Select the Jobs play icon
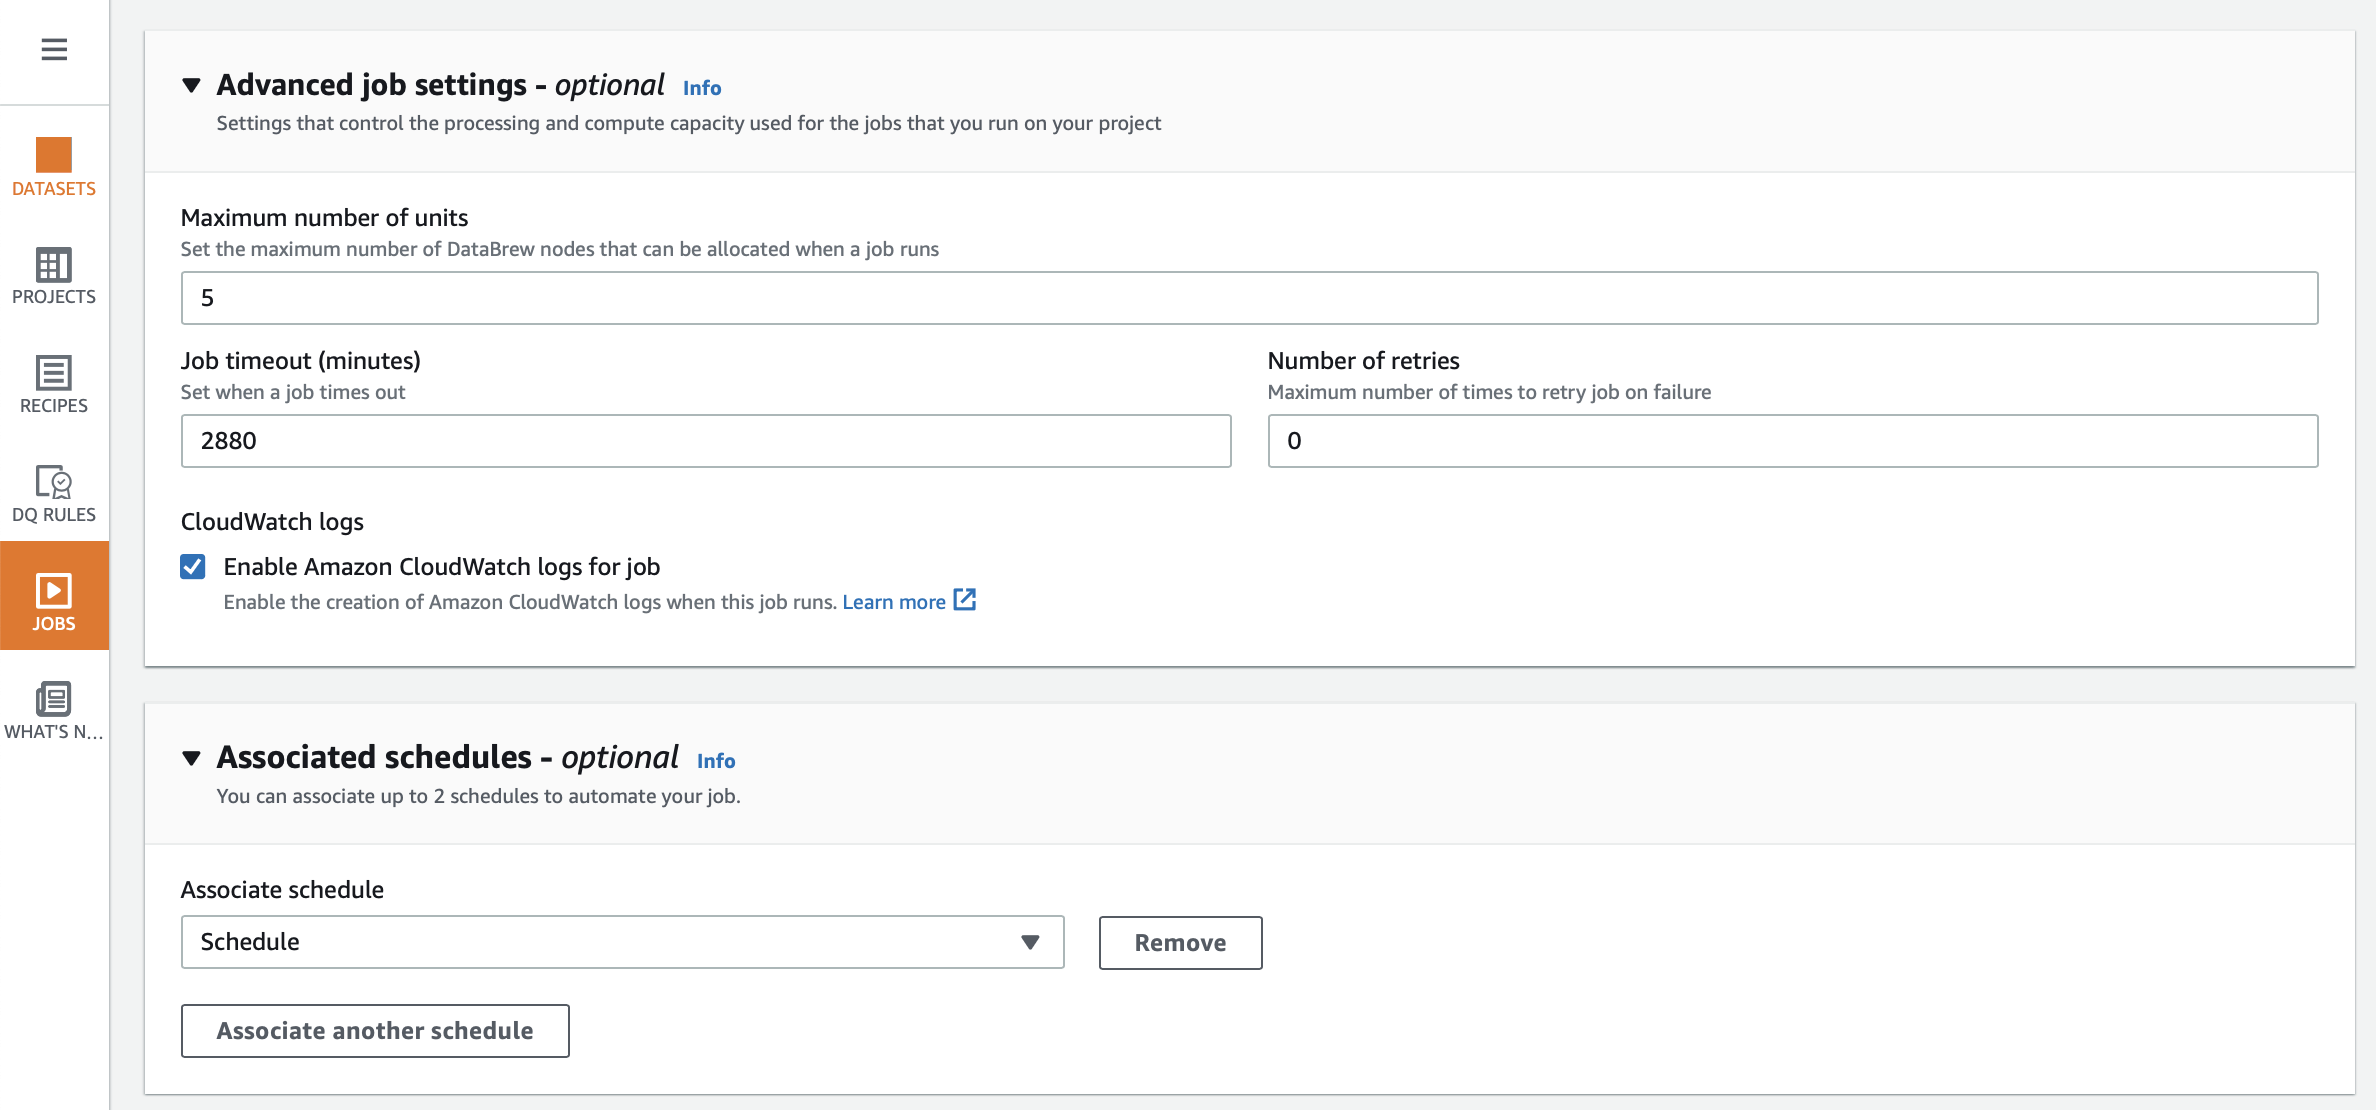Image resolution: width=2376 pixels, height=1110 pixels. [x=54, y=591]
